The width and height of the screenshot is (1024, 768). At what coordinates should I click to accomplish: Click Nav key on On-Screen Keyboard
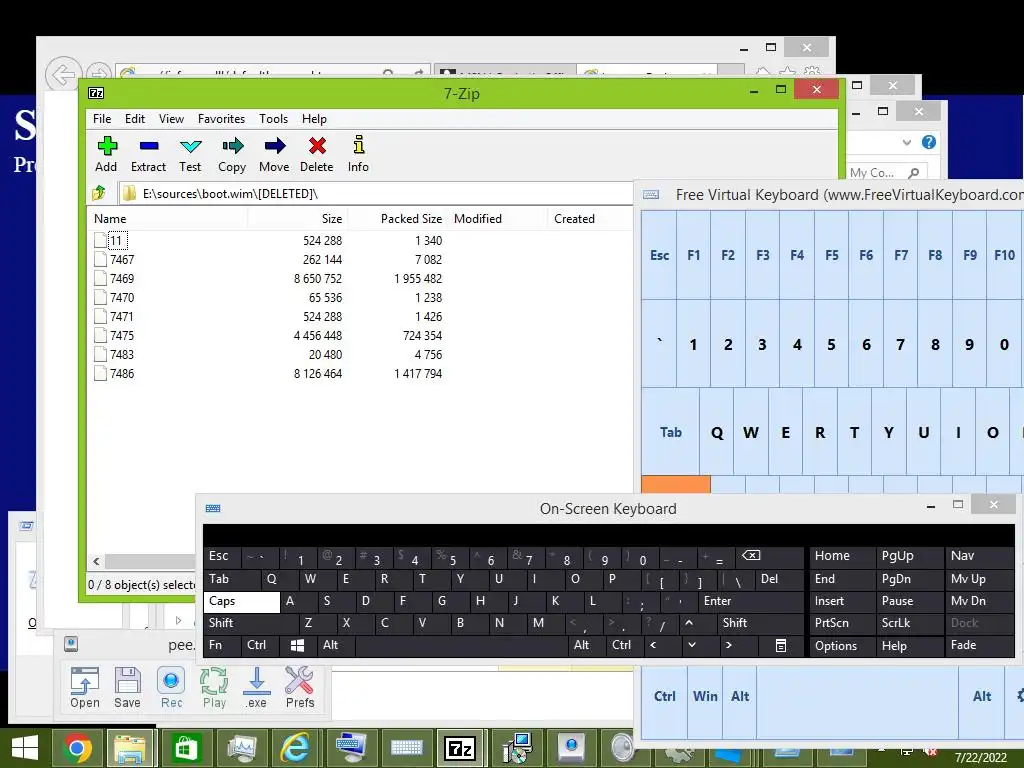980,556
